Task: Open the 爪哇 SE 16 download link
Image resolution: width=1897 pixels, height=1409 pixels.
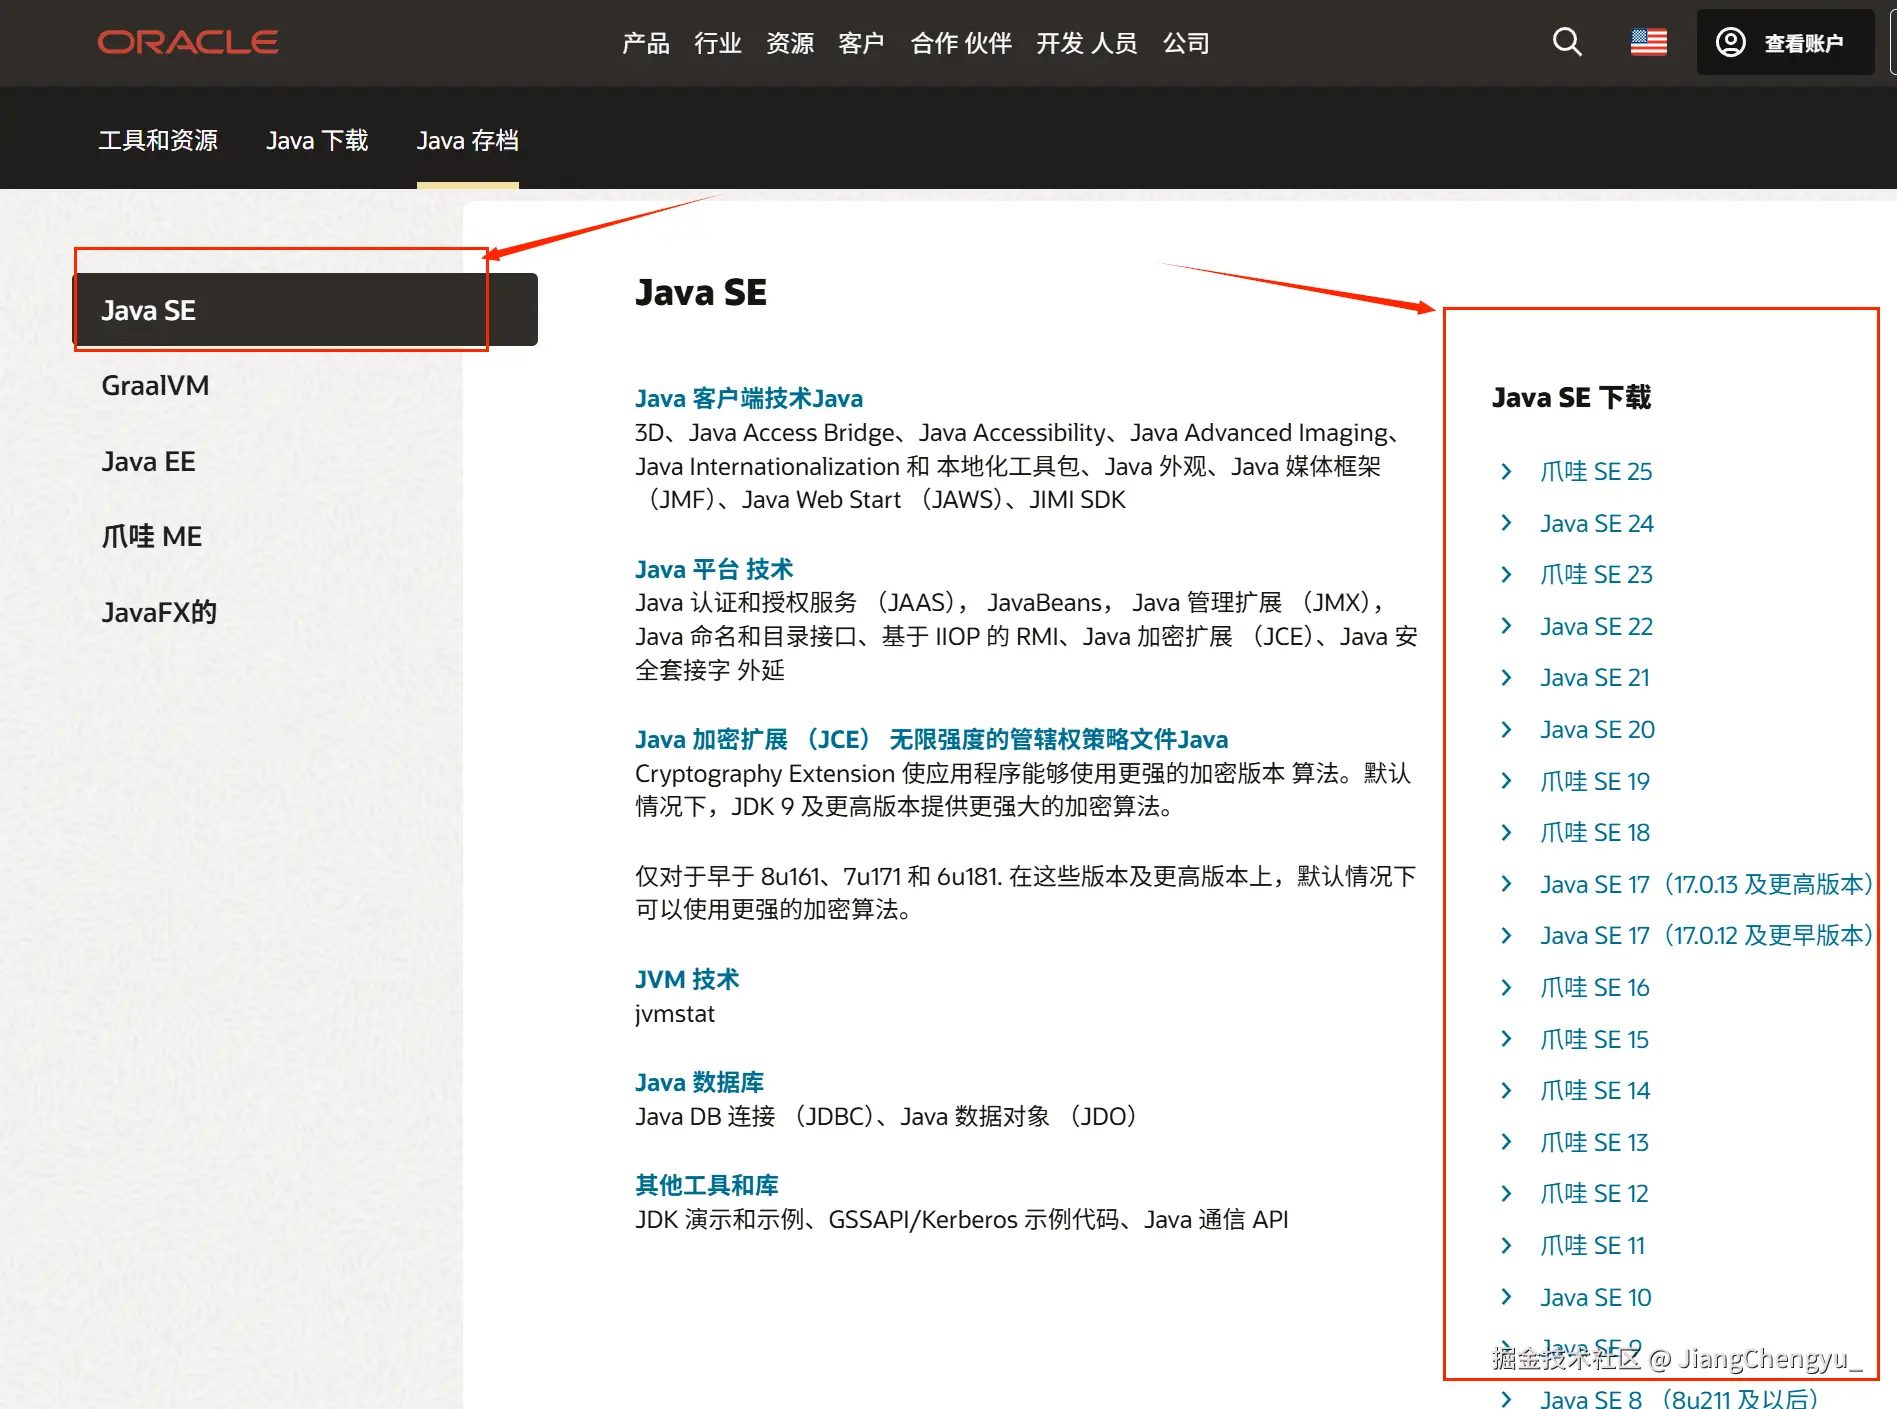Action: [x=1595, y=988]
